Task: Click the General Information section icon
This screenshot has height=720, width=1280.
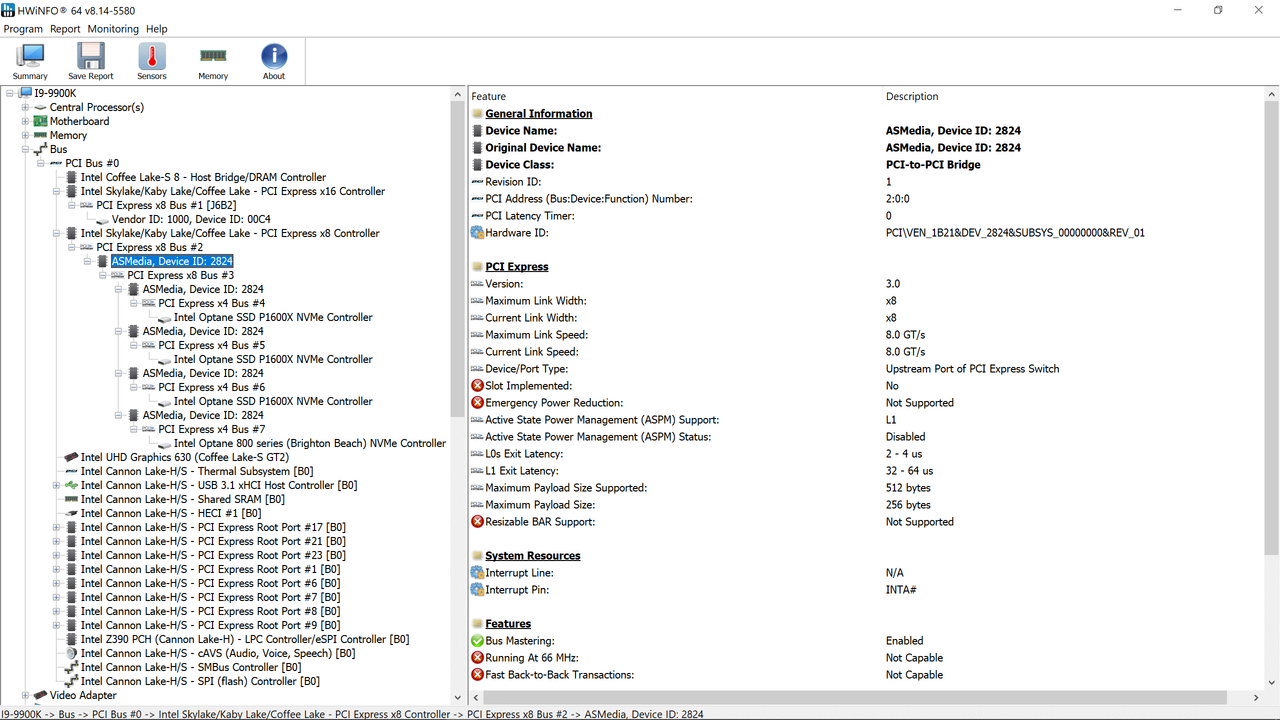Action: coord(477,114)
